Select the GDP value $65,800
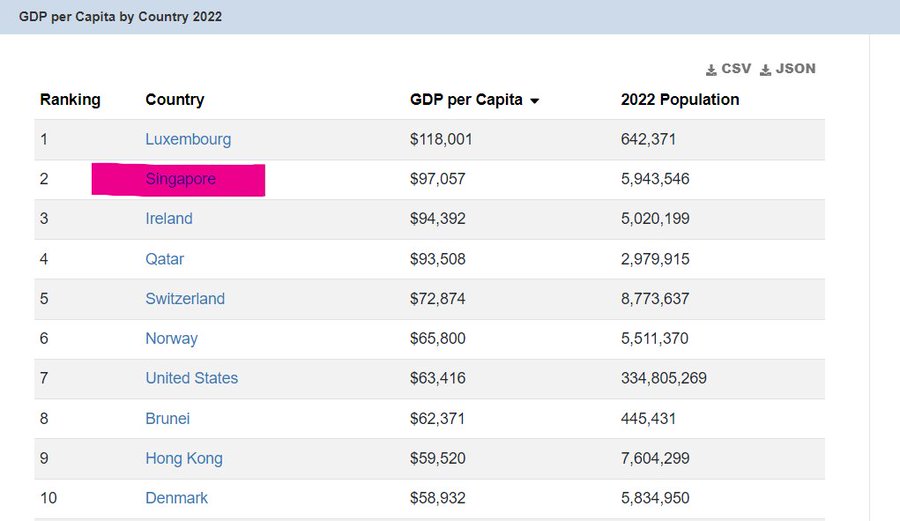The height and width of the screenshot is (521, 900). 437,339
